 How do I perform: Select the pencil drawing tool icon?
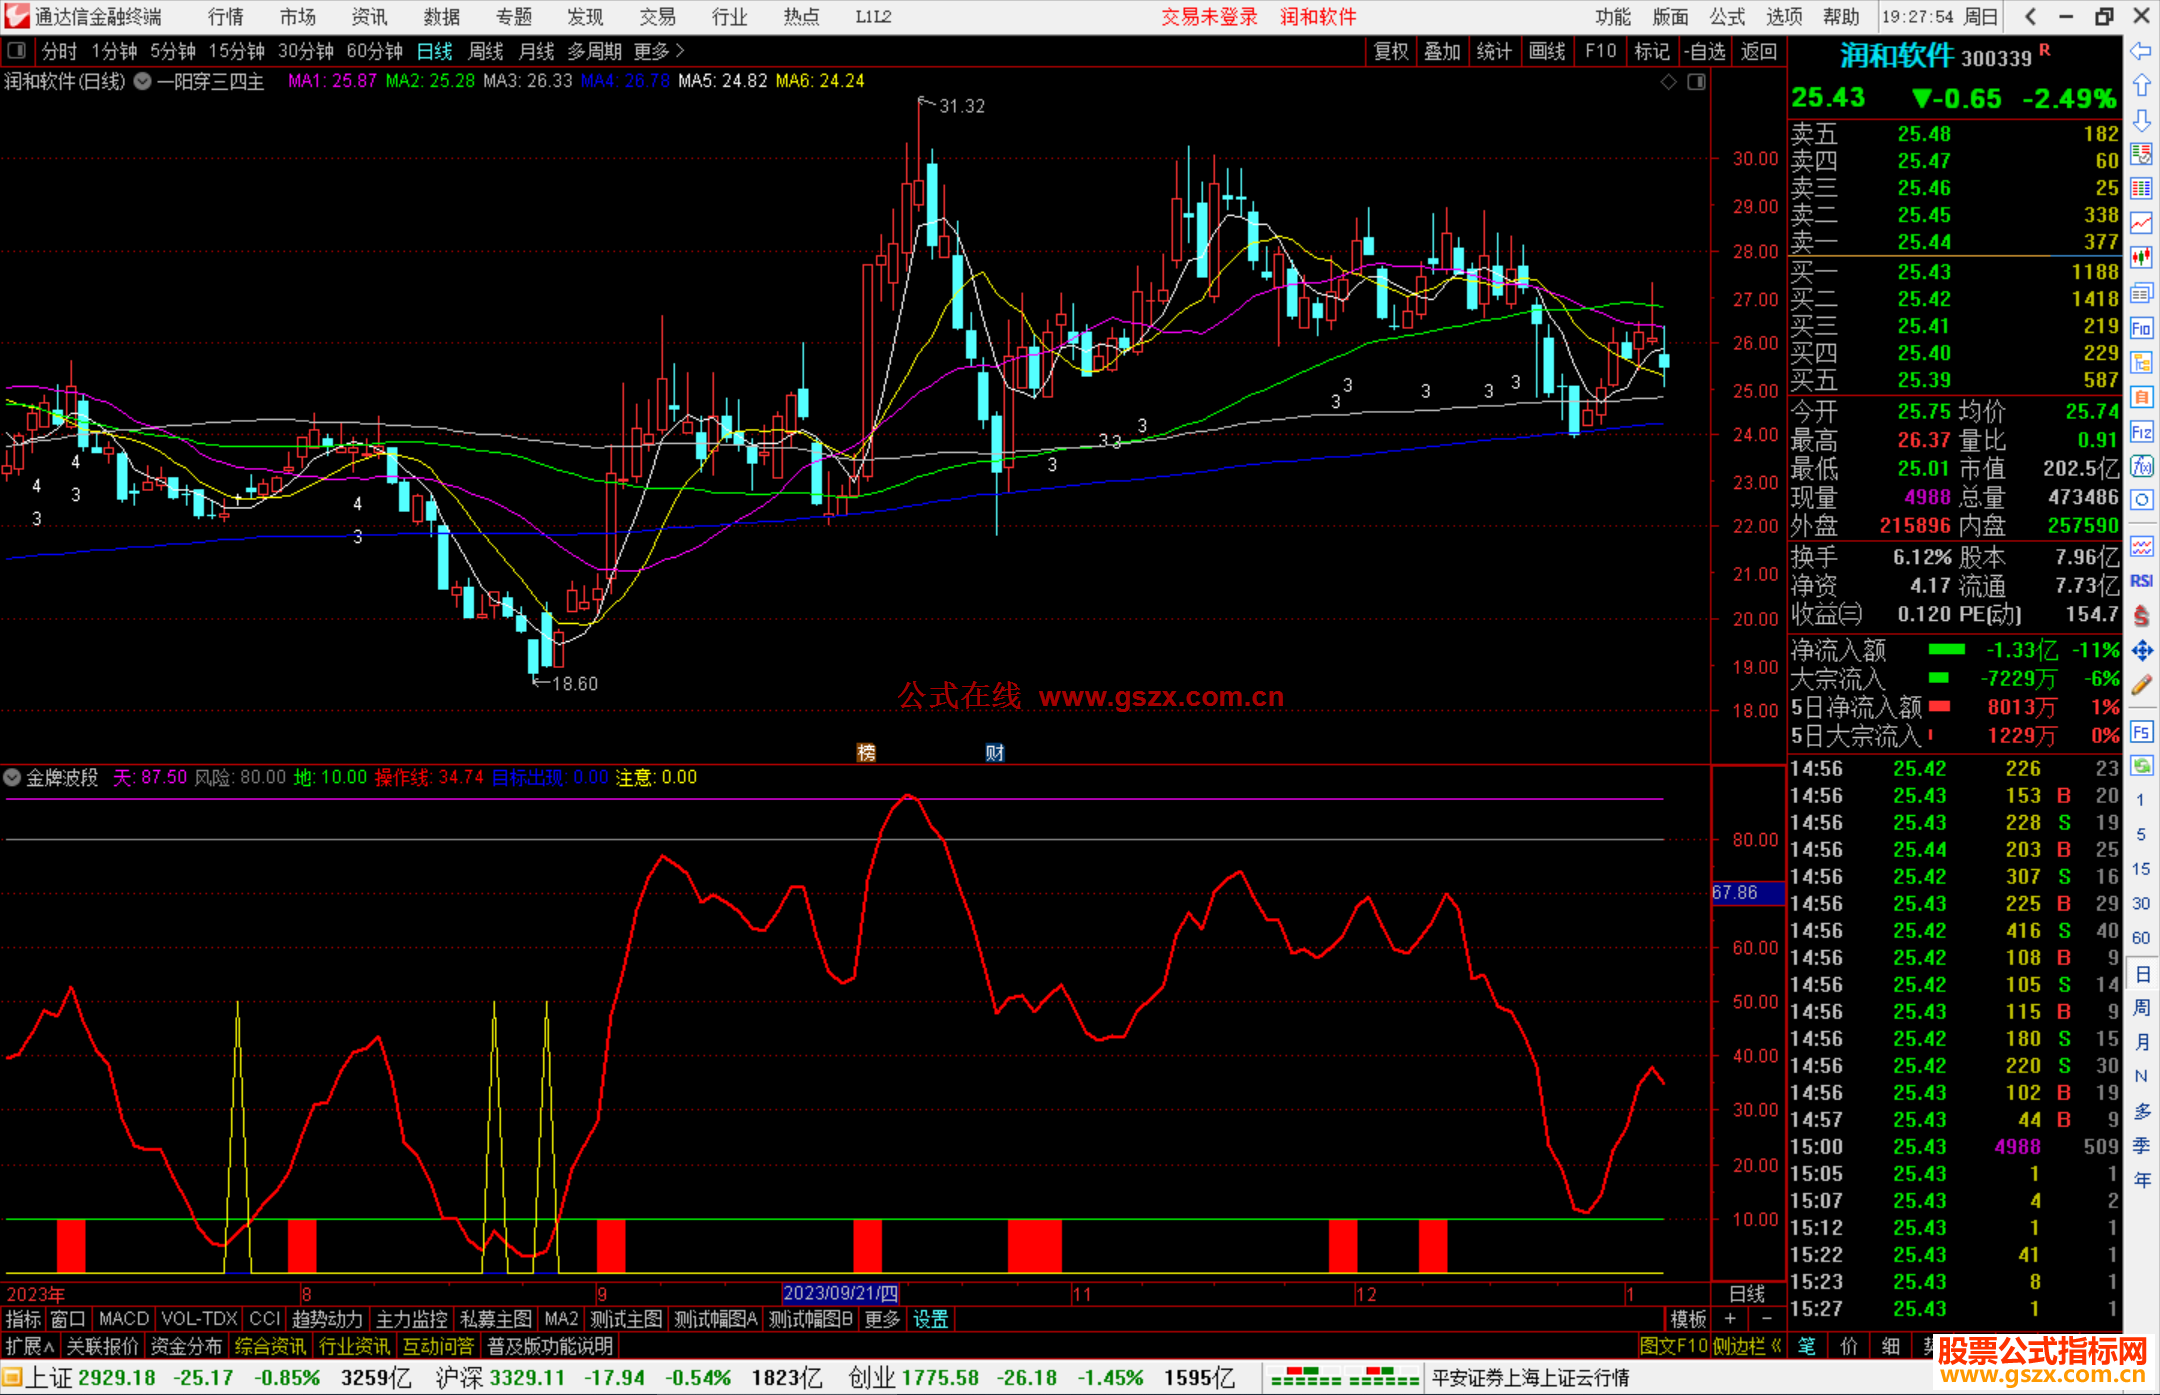(x=2141, y=685)
